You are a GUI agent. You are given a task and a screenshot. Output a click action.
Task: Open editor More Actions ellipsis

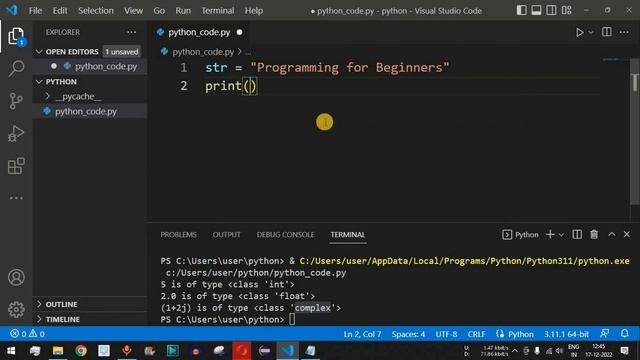624,32
